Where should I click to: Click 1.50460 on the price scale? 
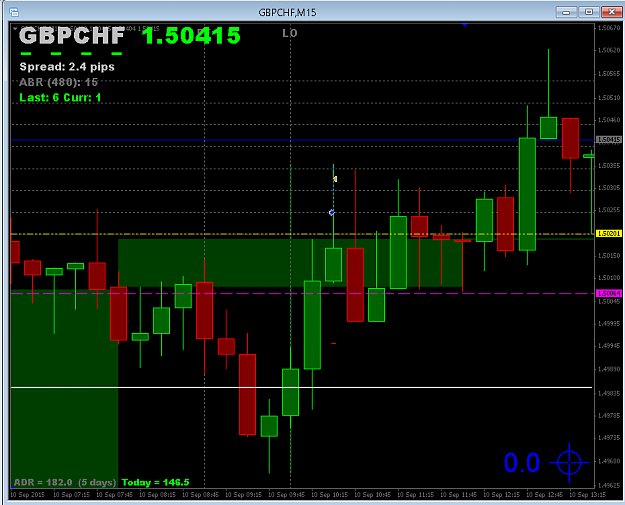[609, 120]
